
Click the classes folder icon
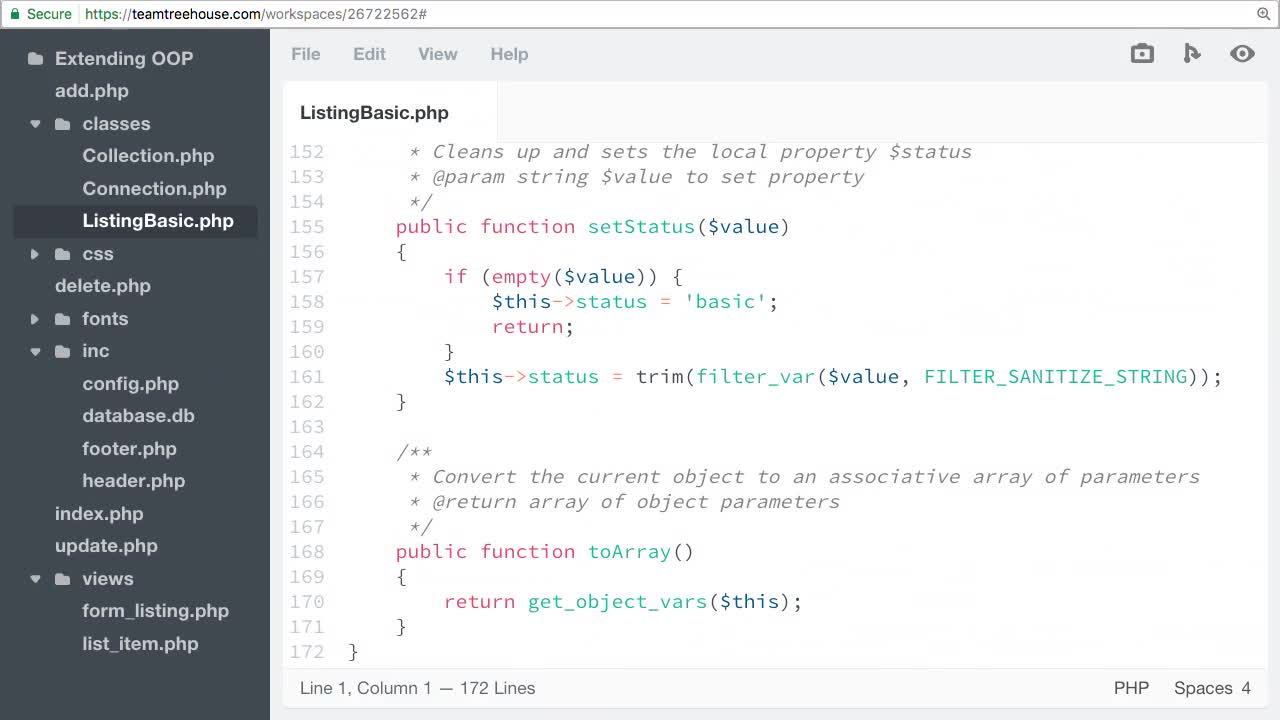[63, 124]
